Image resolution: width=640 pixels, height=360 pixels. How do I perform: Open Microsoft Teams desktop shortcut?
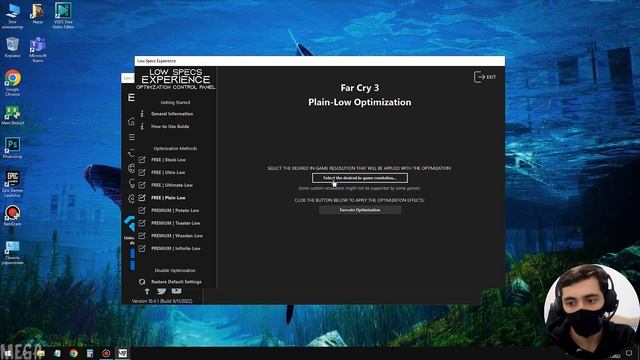click(x=38, y=49)
